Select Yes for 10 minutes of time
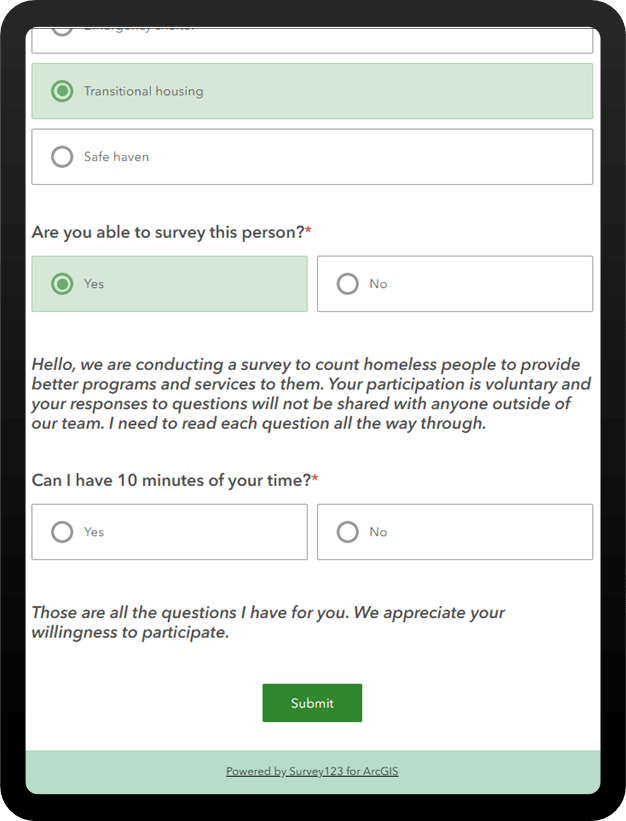This screenshot has height=821, width=626. coord(169,531)
